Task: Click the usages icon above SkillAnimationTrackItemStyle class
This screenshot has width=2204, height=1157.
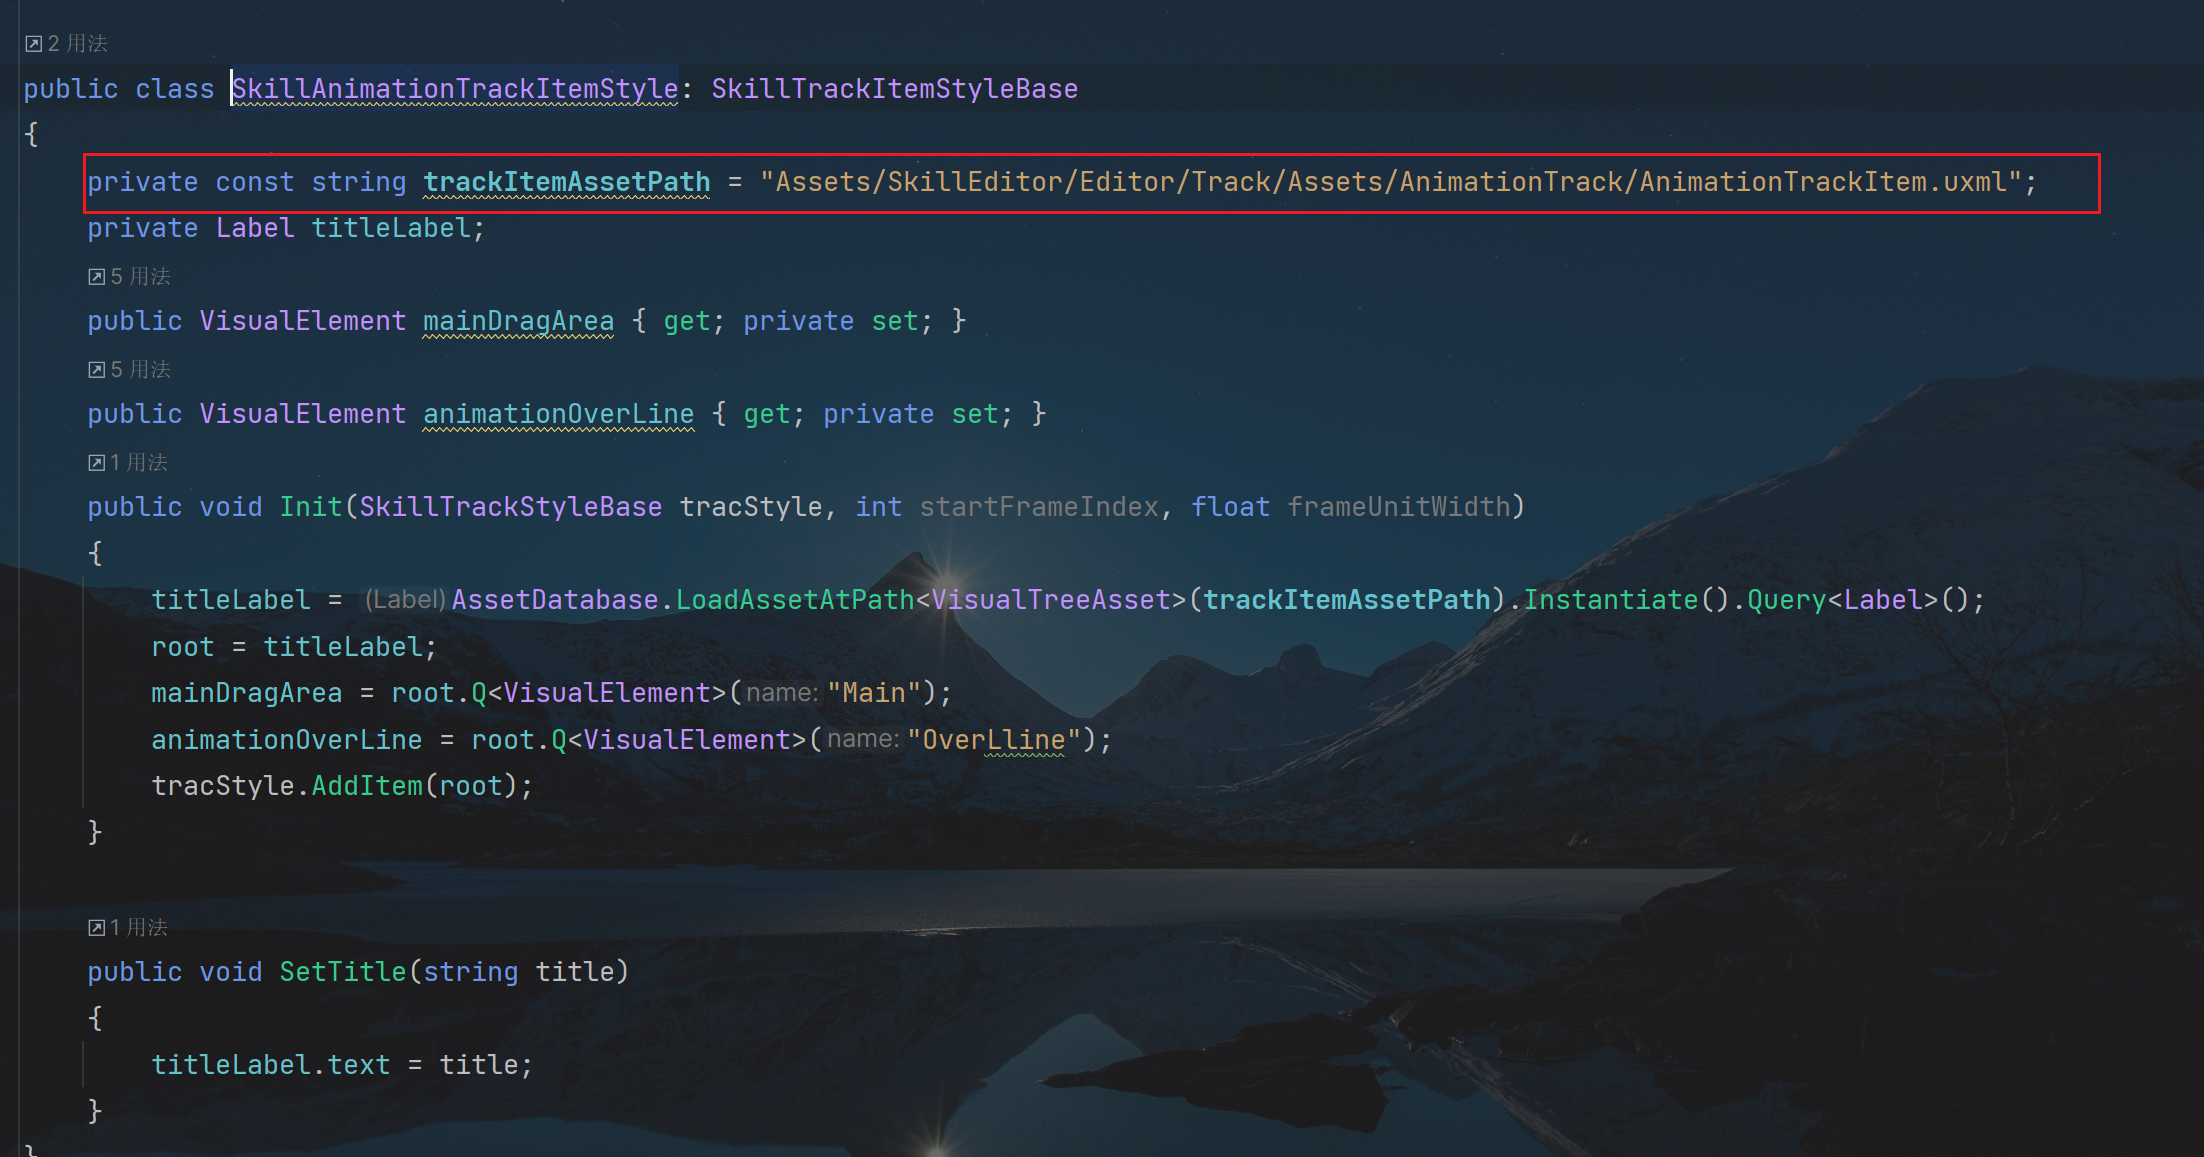Action: coord(33,44)
